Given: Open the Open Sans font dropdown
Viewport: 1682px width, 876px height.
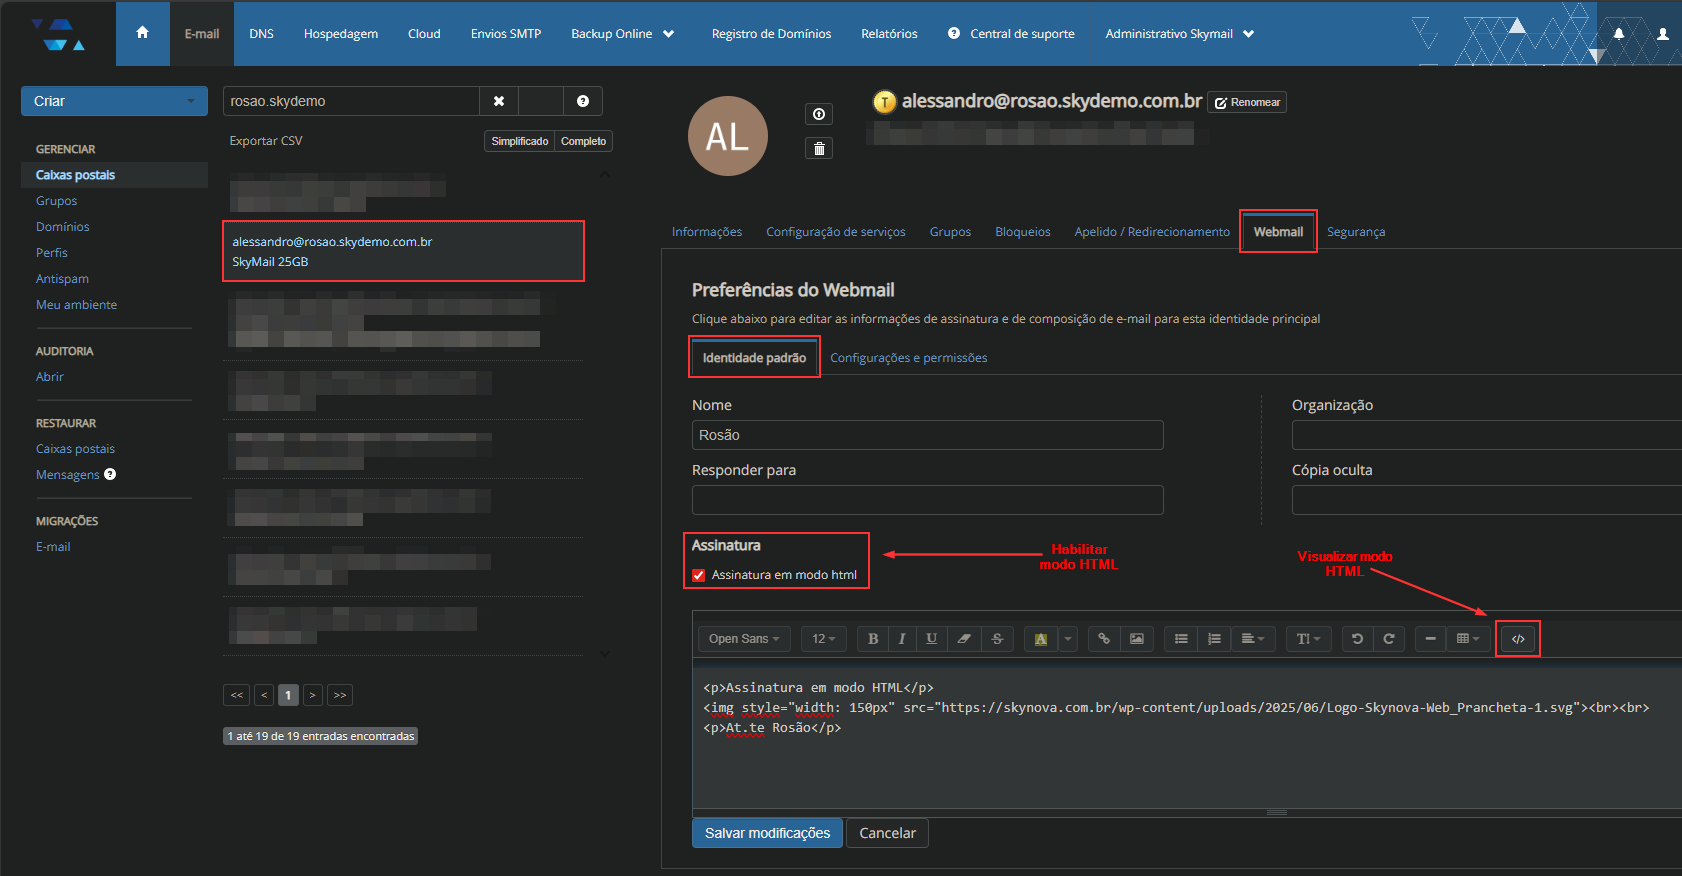Looking at the screenshot, I should (744, 639).
